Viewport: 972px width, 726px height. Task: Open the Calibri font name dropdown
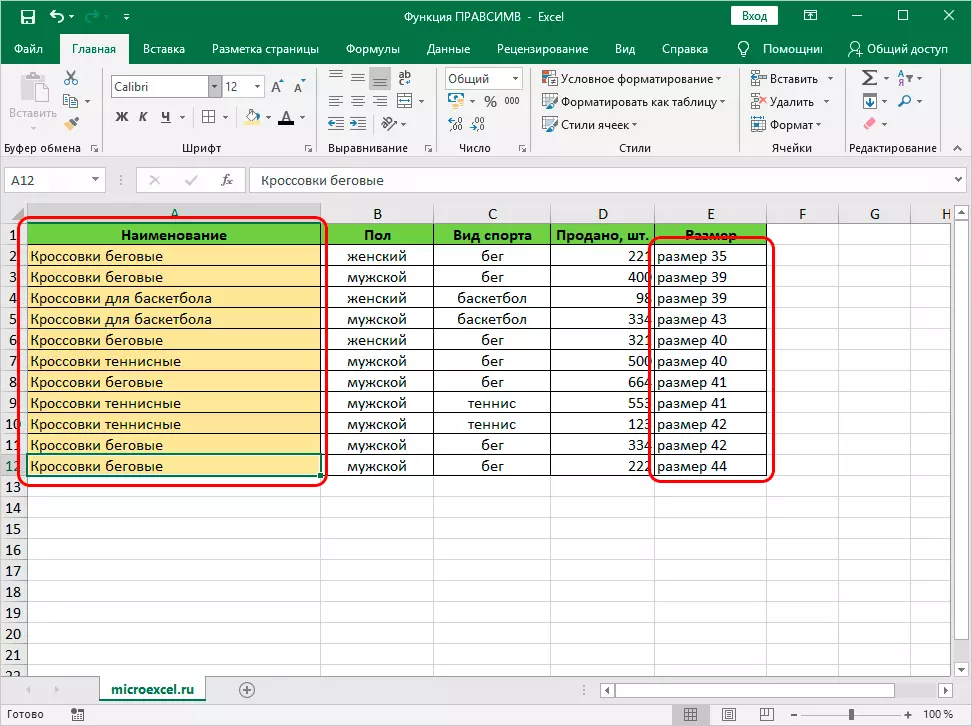[214, 87]
